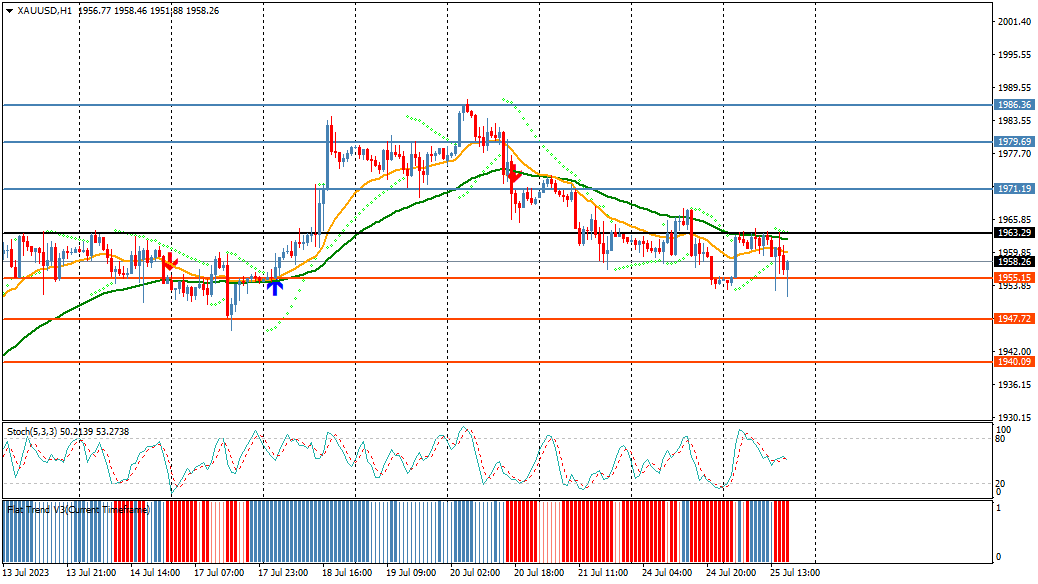Click the 24 Jul 04:00 time label
1038x584 pixels.
point(667,573)
